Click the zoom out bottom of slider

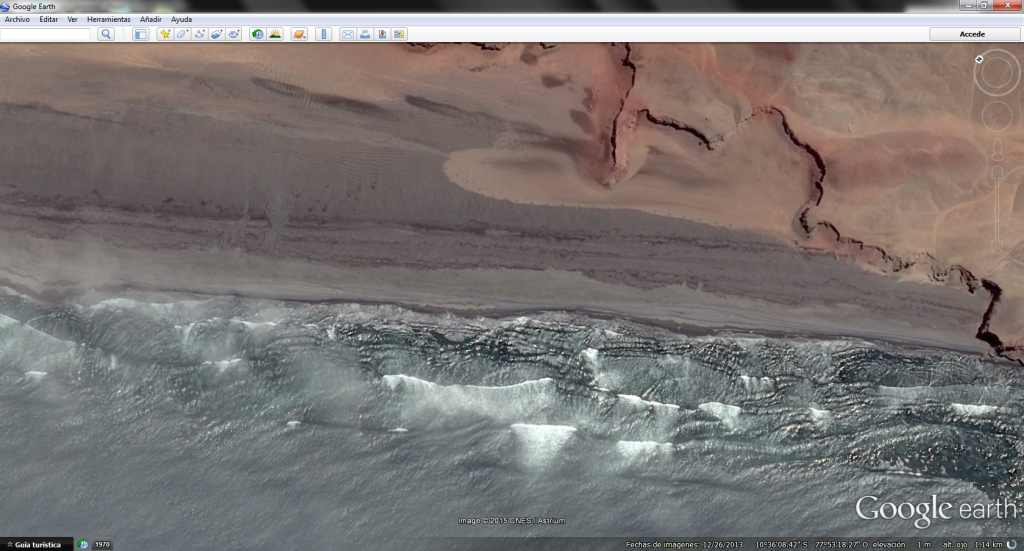997,247
